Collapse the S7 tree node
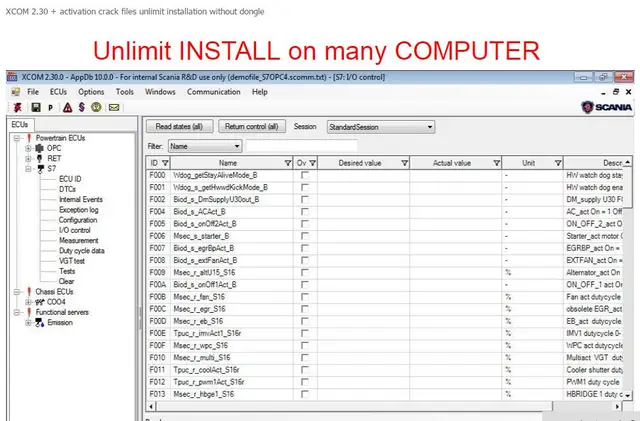Image resolution: width=640 pixels, height=421 pixels. point(28,169)
